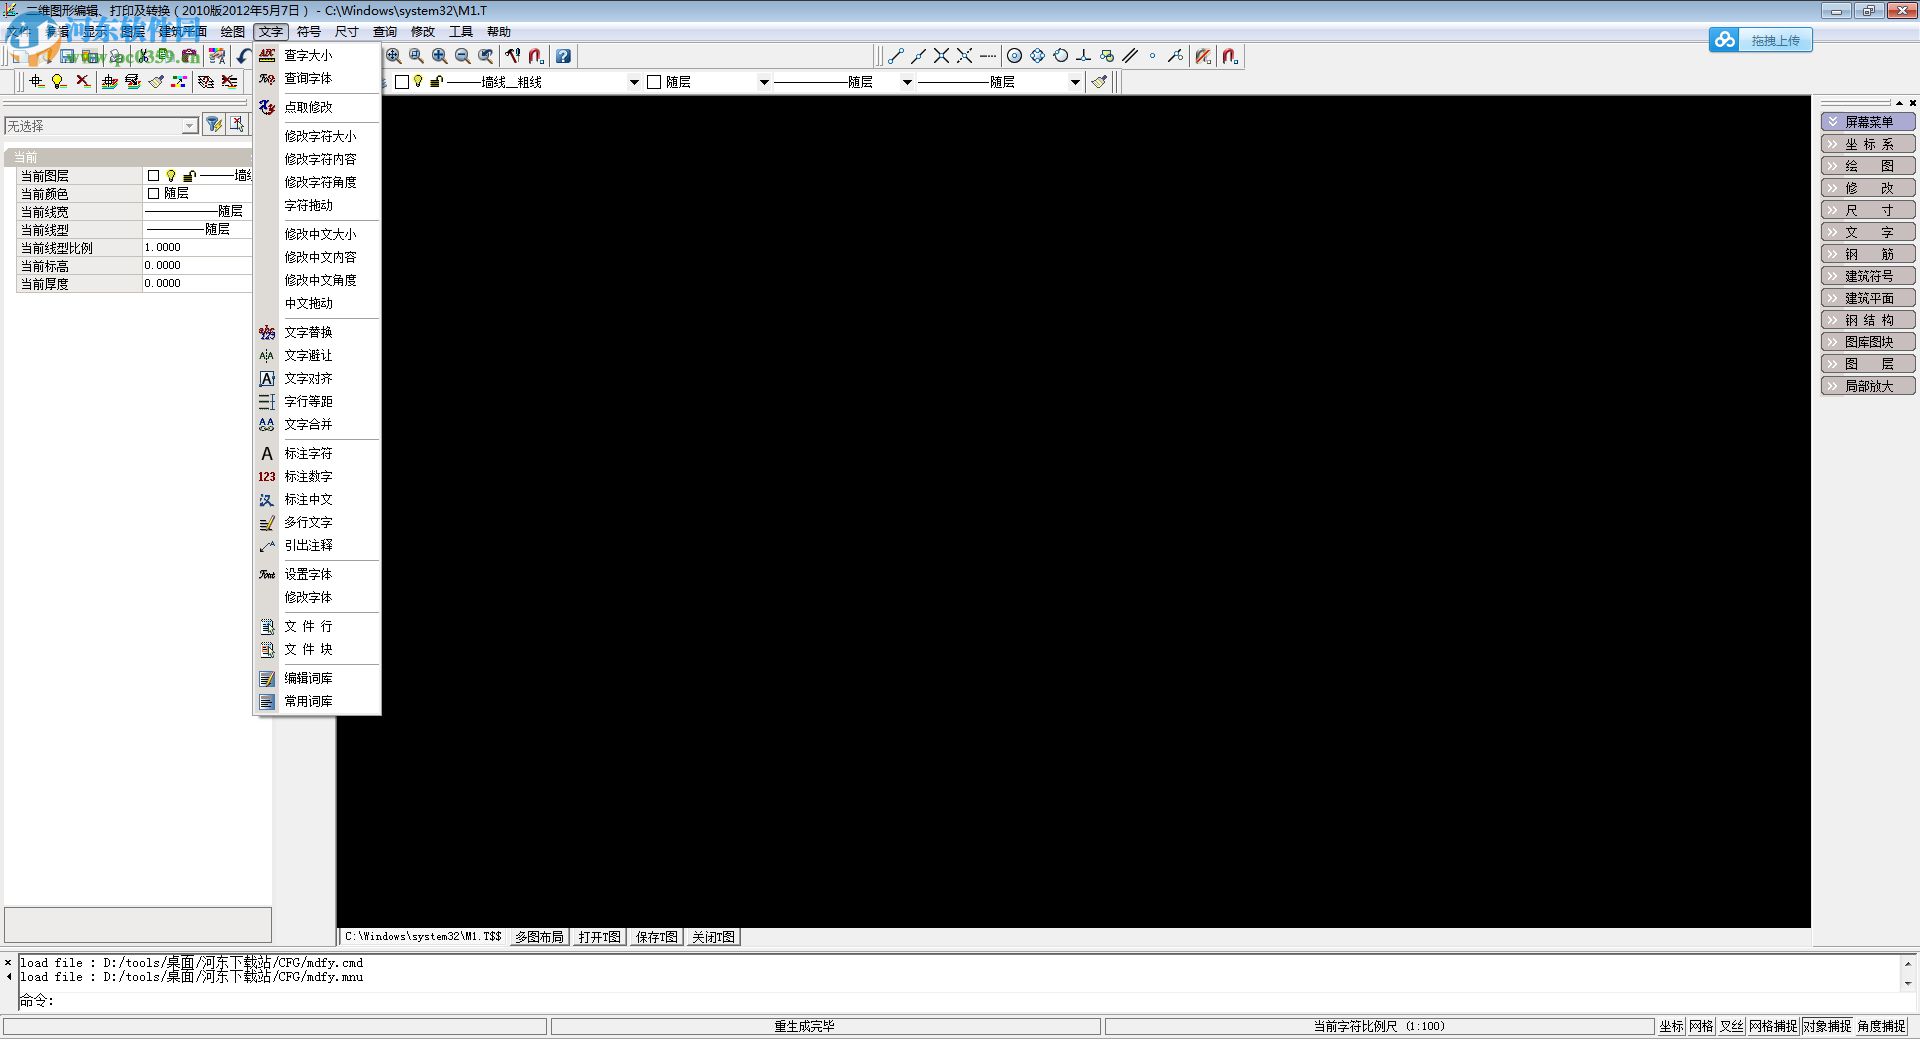Expand the 建筑符号 screen menu section
Image resolution: width=1920 pixels, height=1040 pixels.
pos(1868,276)
